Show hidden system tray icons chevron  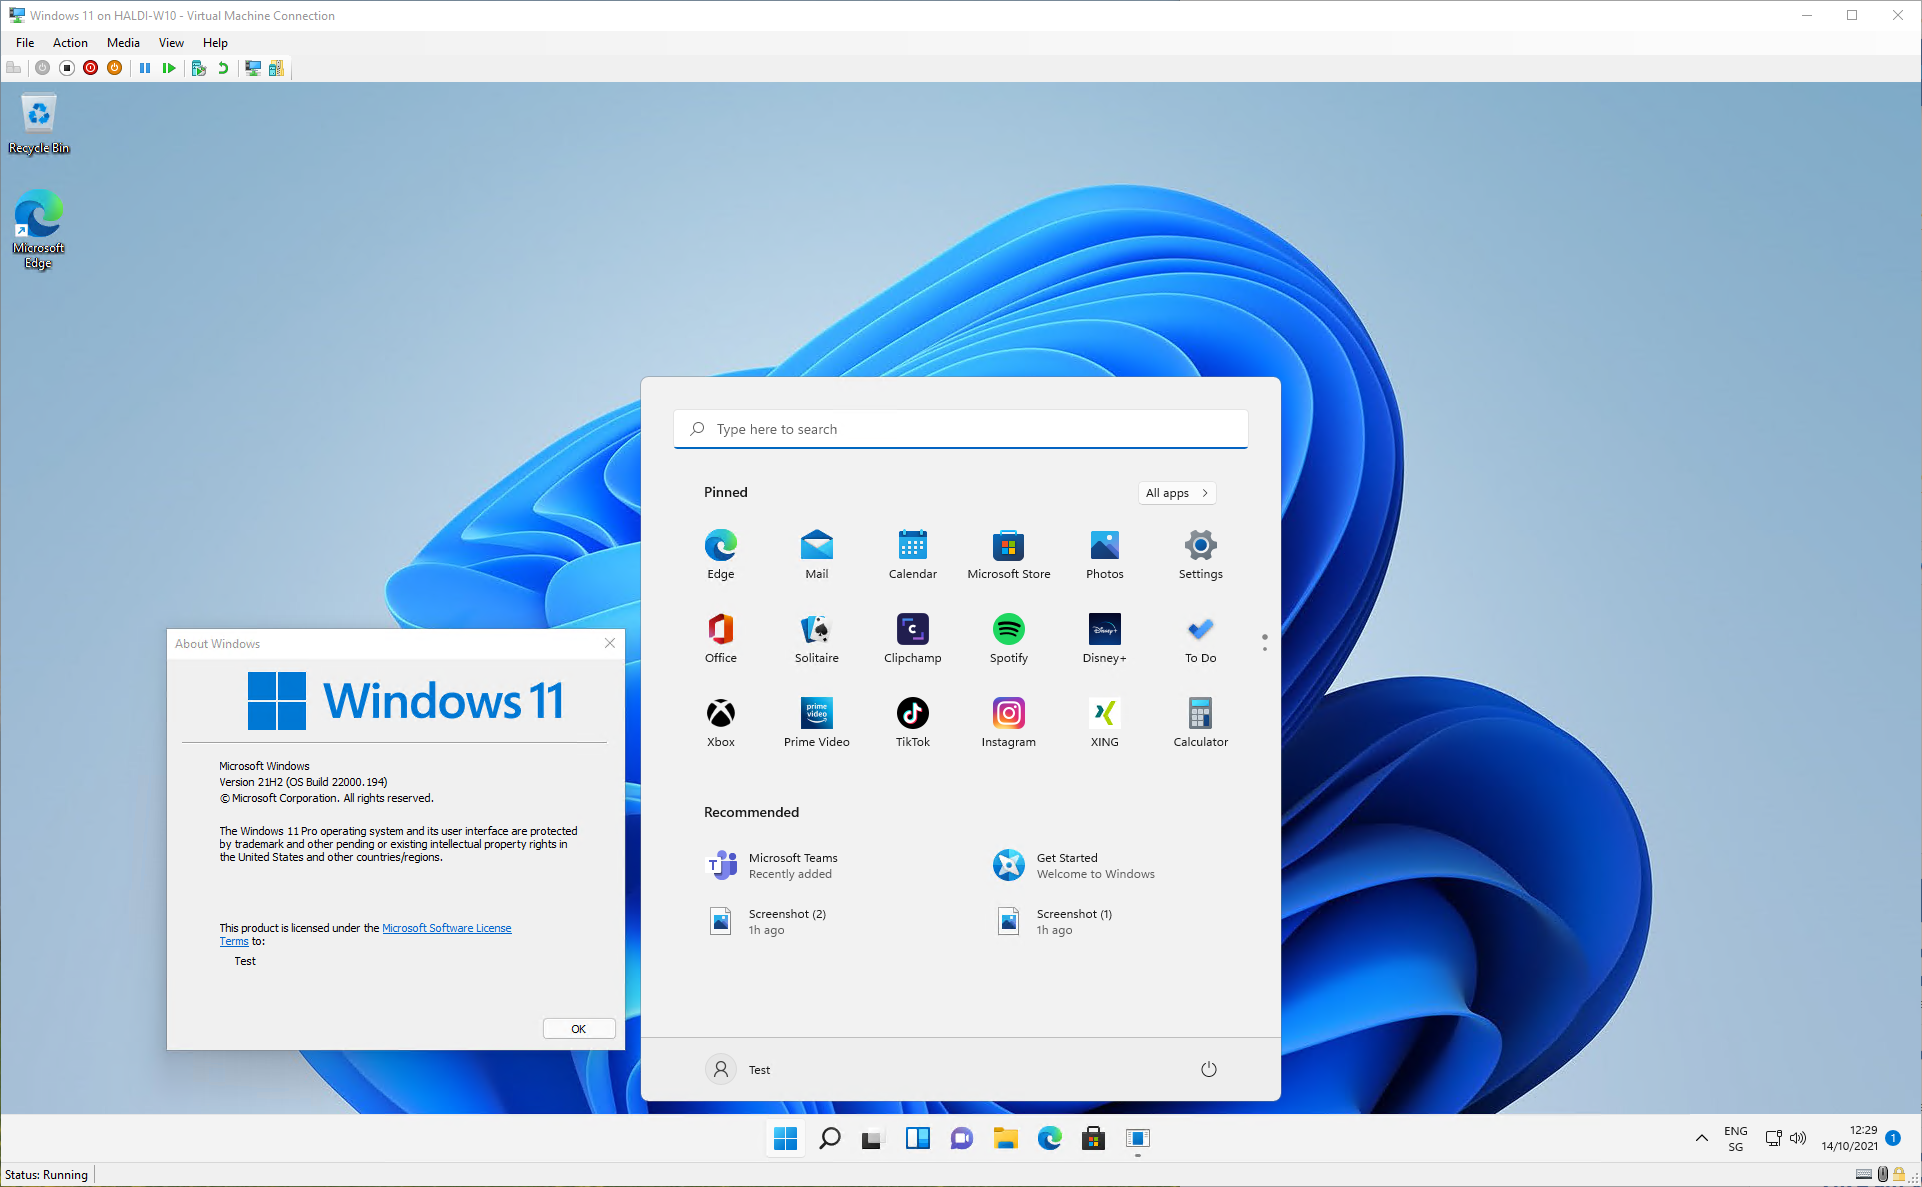(1701, 1138)
